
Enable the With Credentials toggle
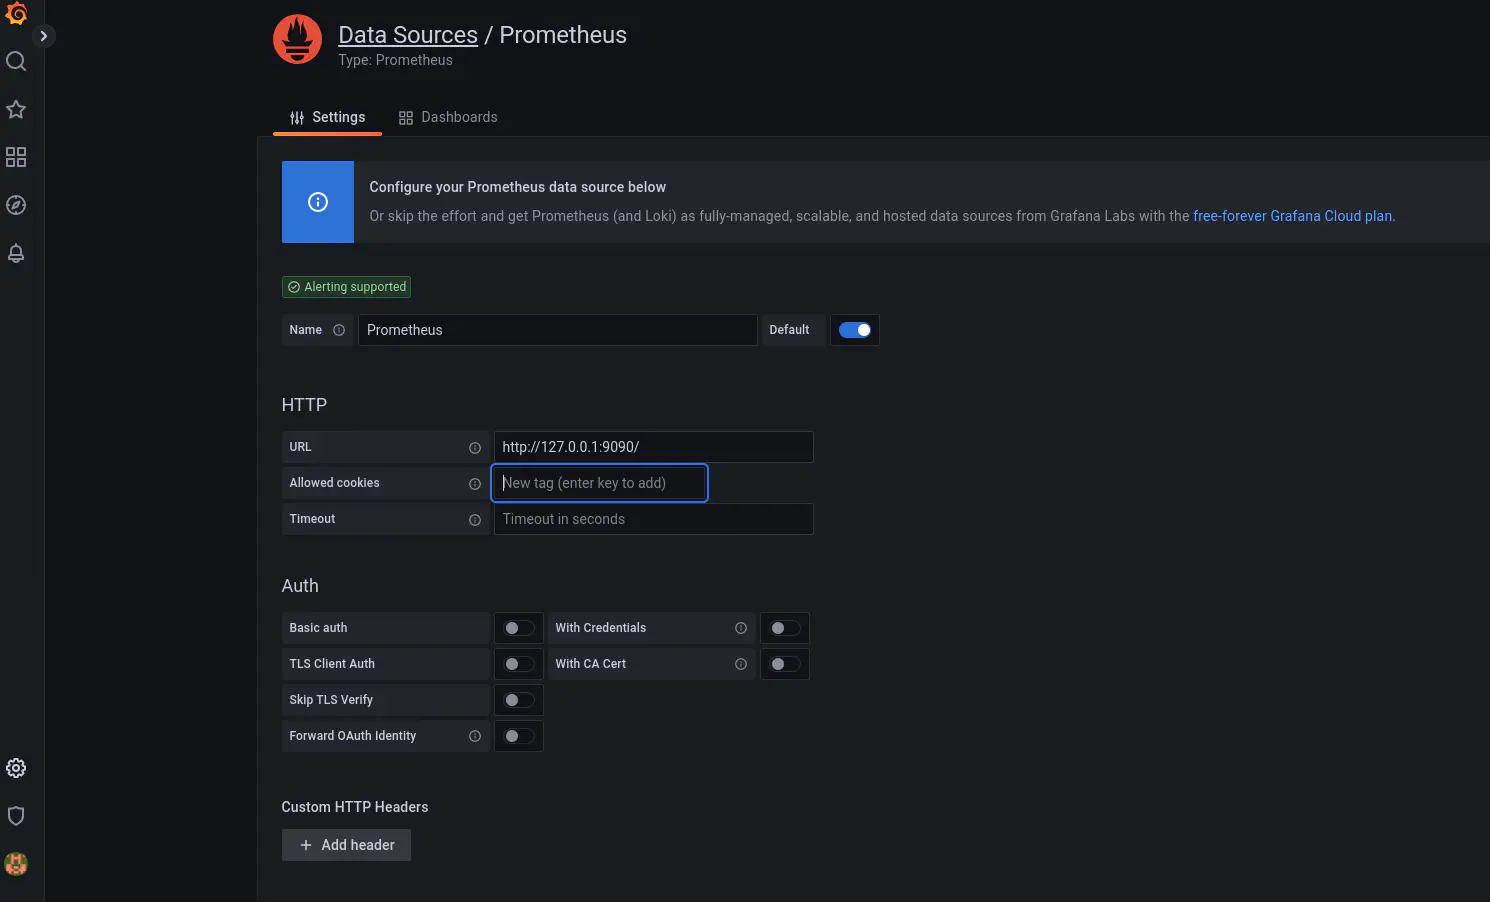coord(785,628)
